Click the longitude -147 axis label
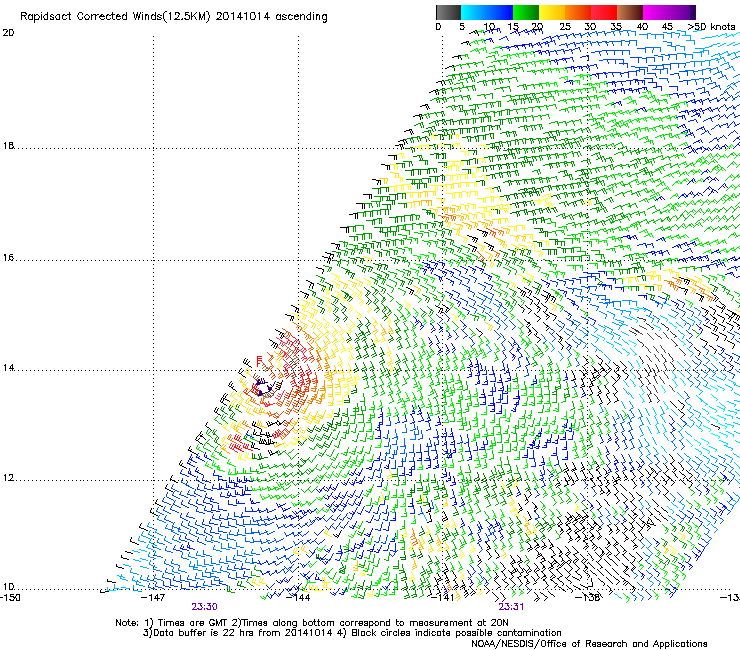Image resolution: width=740 pixels, height=650 pixels. (x=153, y=598)
